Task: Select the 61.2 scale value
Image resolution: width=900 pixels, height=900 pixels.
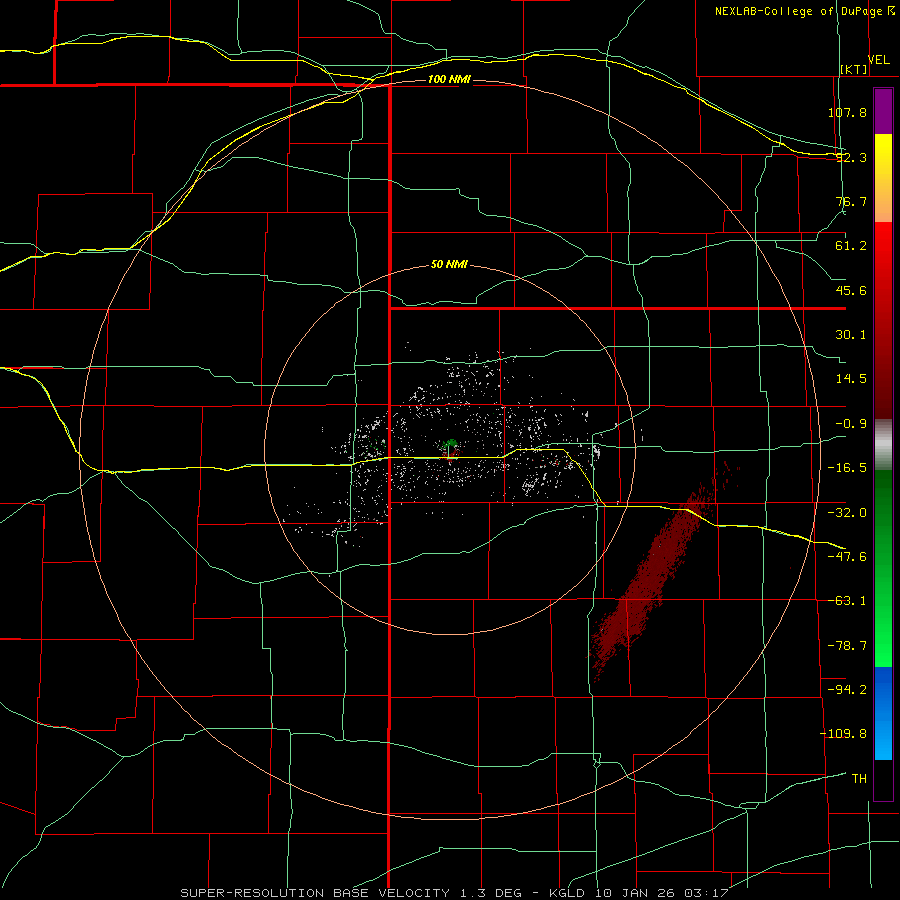Action: pos(851,246)
